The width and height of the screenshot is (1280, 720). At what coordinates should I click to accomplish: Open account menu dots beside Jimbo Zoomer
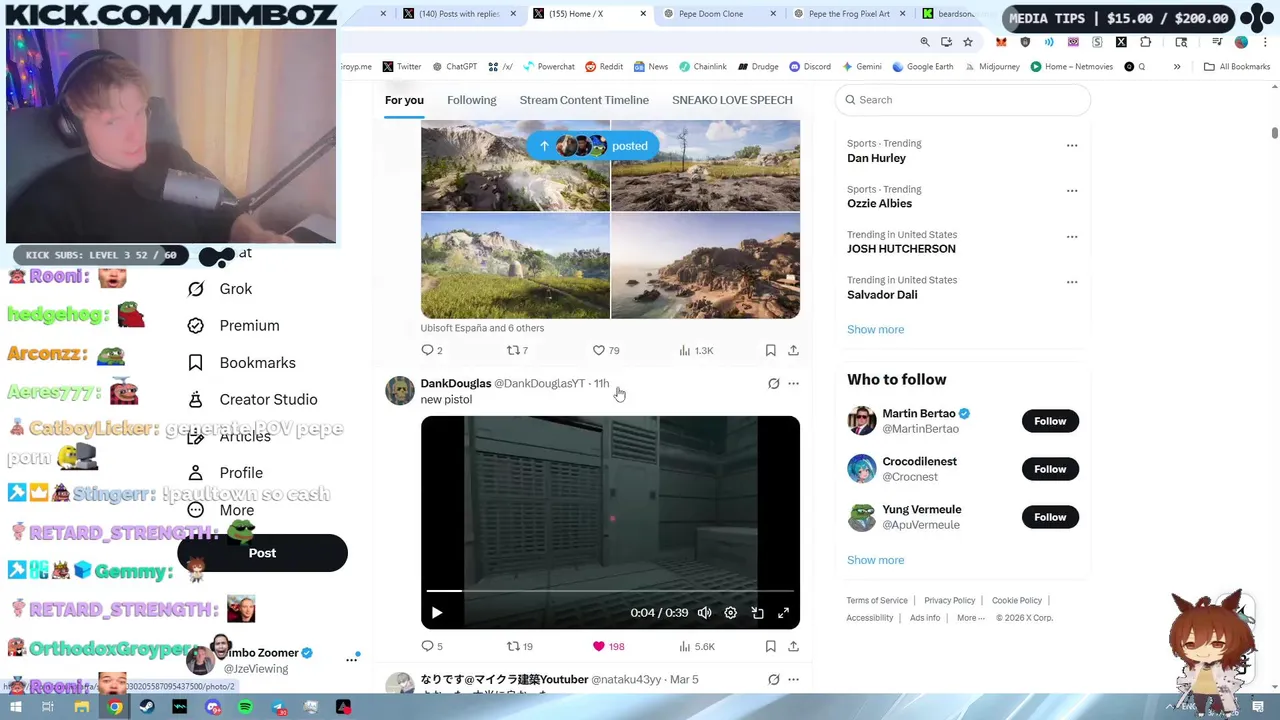352,659
